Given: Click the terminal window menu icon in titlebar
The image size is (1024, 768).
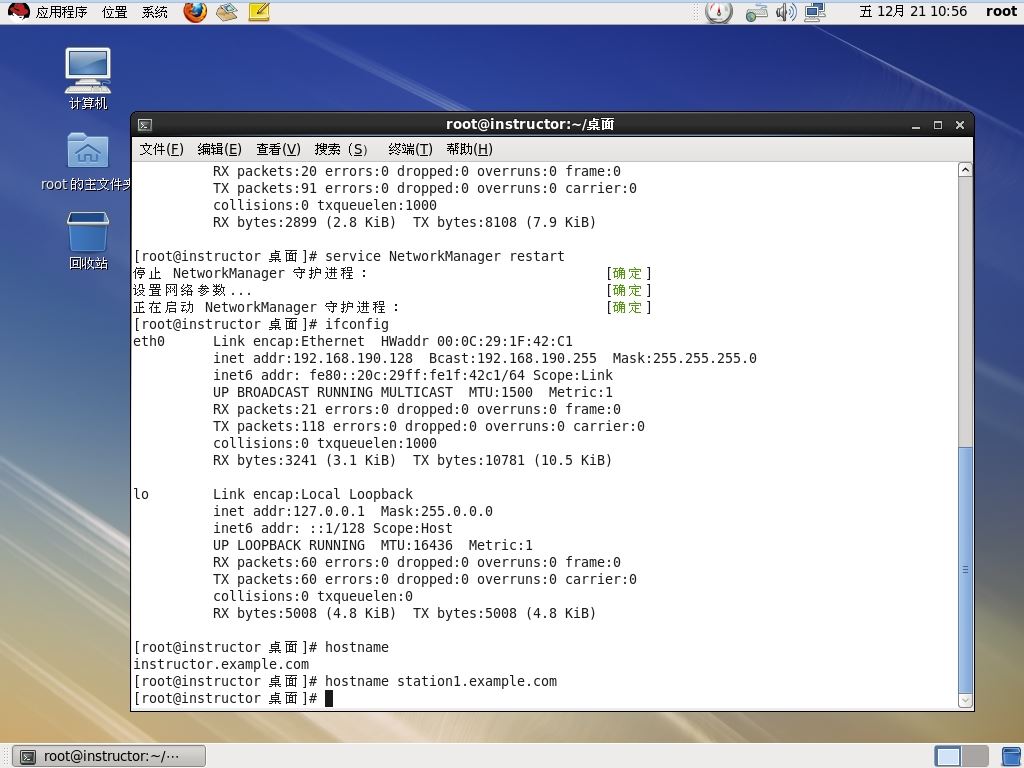Looking at the screenshot, I should tap(145, 125).
